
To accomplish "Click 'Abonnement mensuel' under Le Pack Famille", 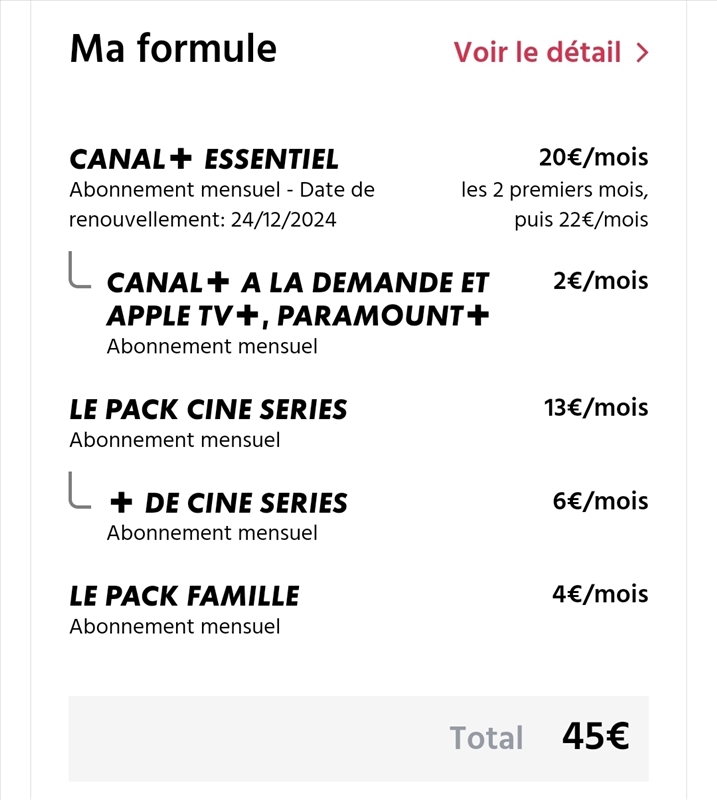I will click(175, 627).
